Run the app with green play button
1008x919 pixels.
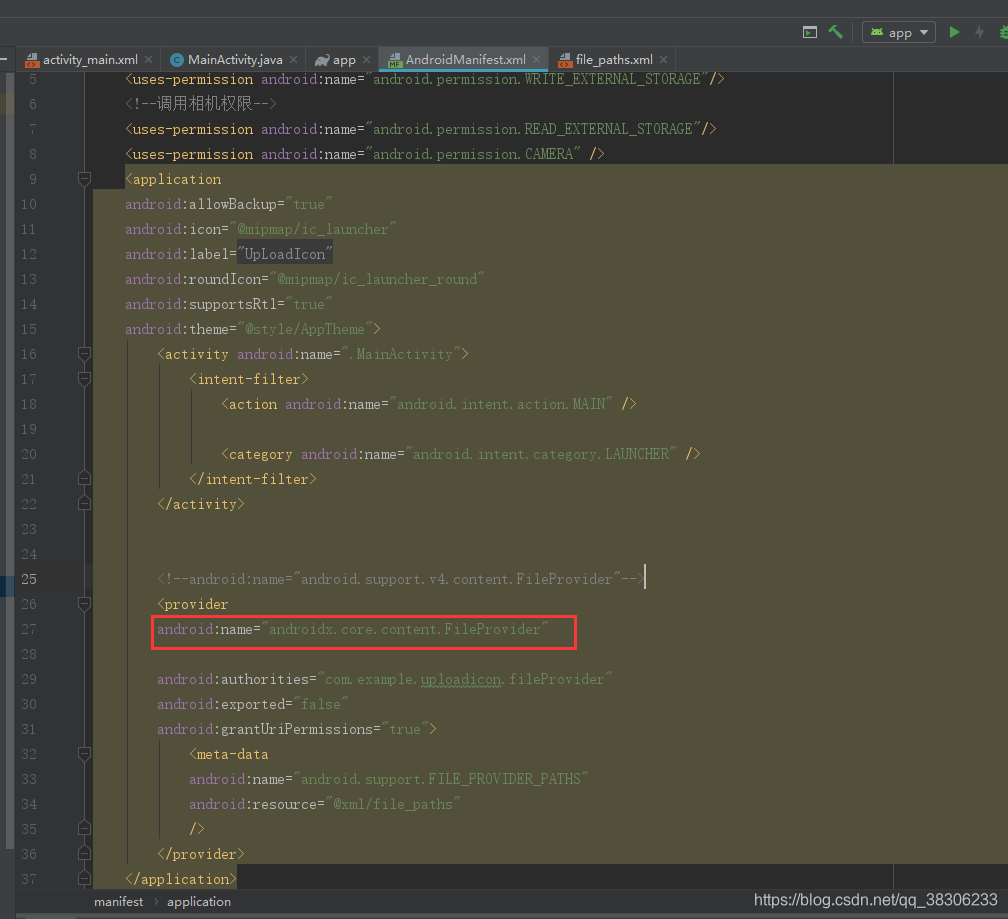tap(955, 32)
